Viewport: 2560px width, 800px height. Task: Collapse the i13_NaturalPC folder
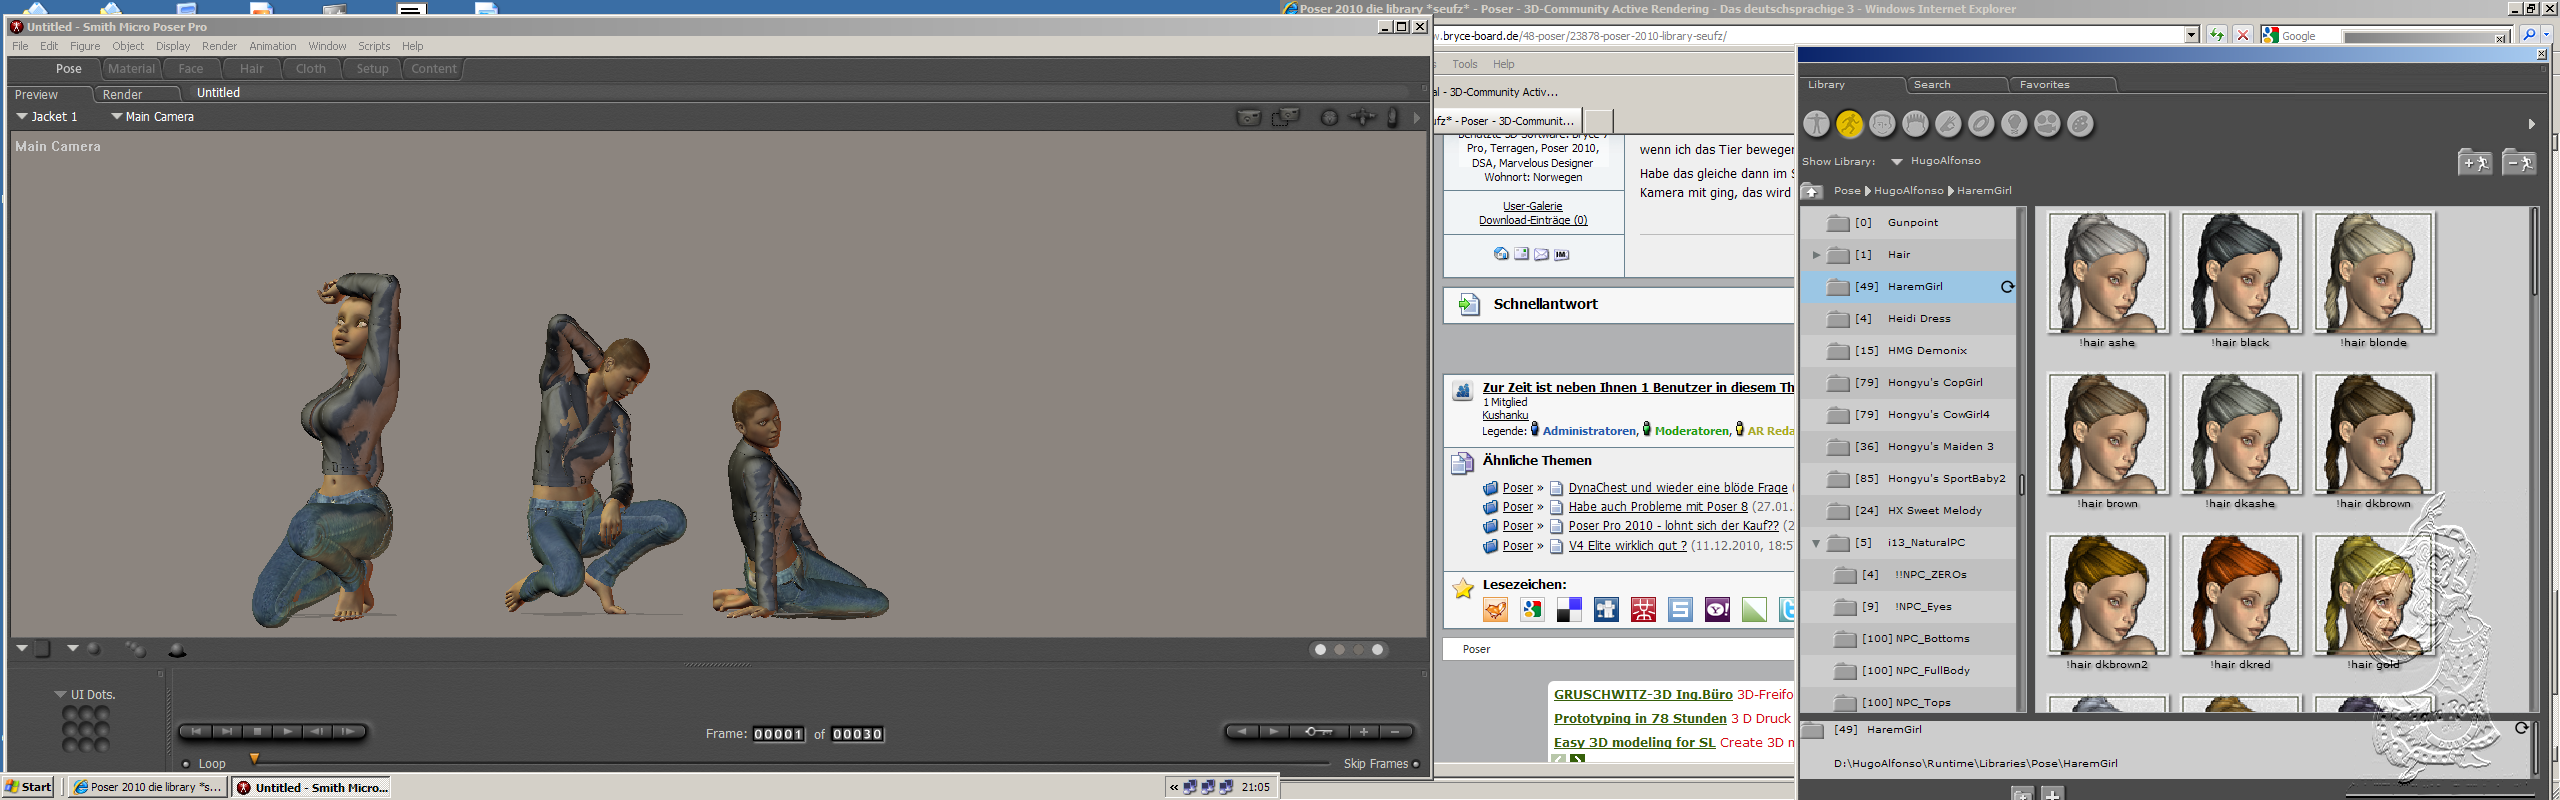point(1816,543)
